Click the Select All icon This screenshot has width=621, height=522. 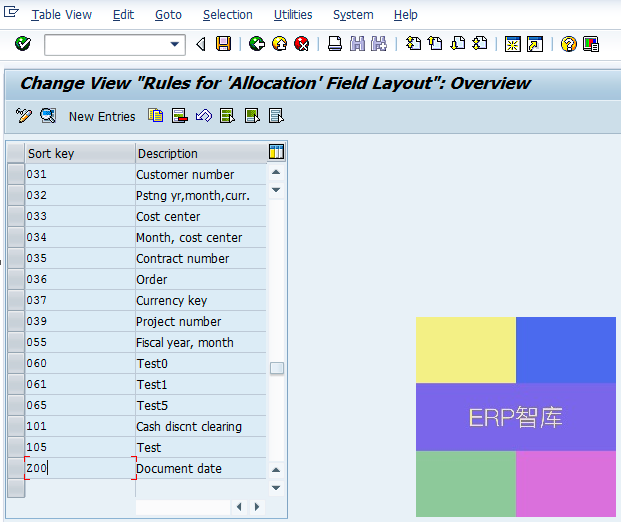[x=227, y=116]
